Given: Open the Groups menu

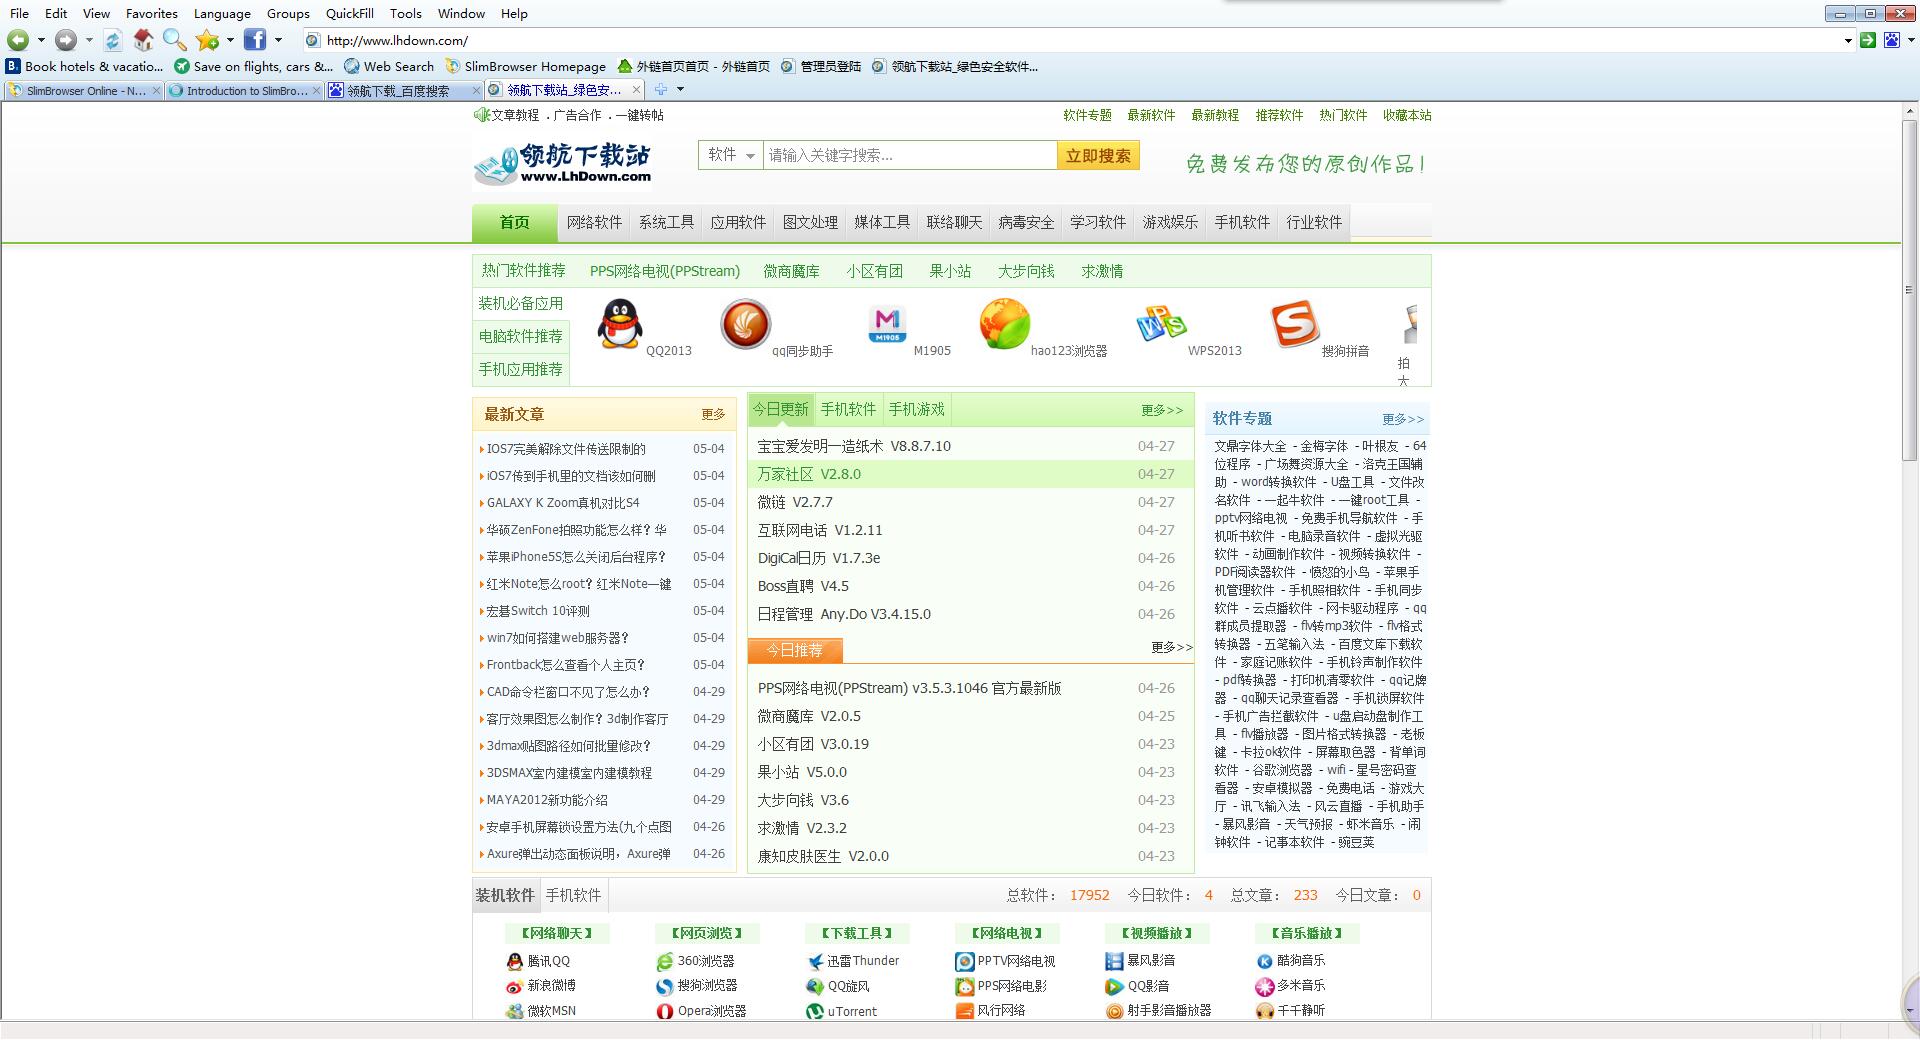Looking at the screenshot, I should tap(288, 13).
